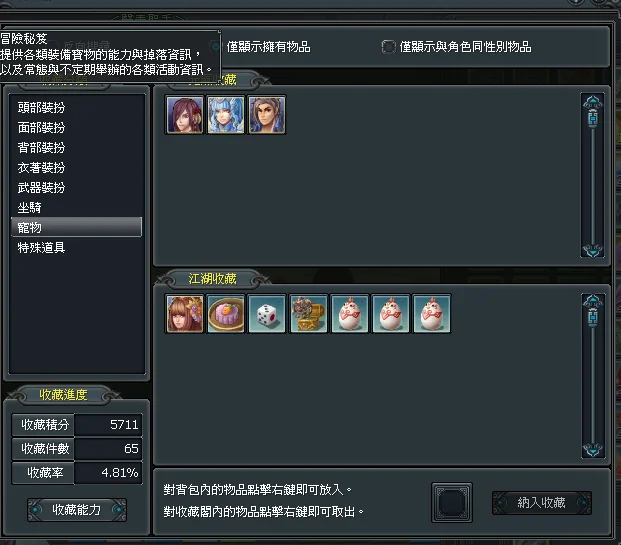Select the white dice item

(x=267, y=314)
